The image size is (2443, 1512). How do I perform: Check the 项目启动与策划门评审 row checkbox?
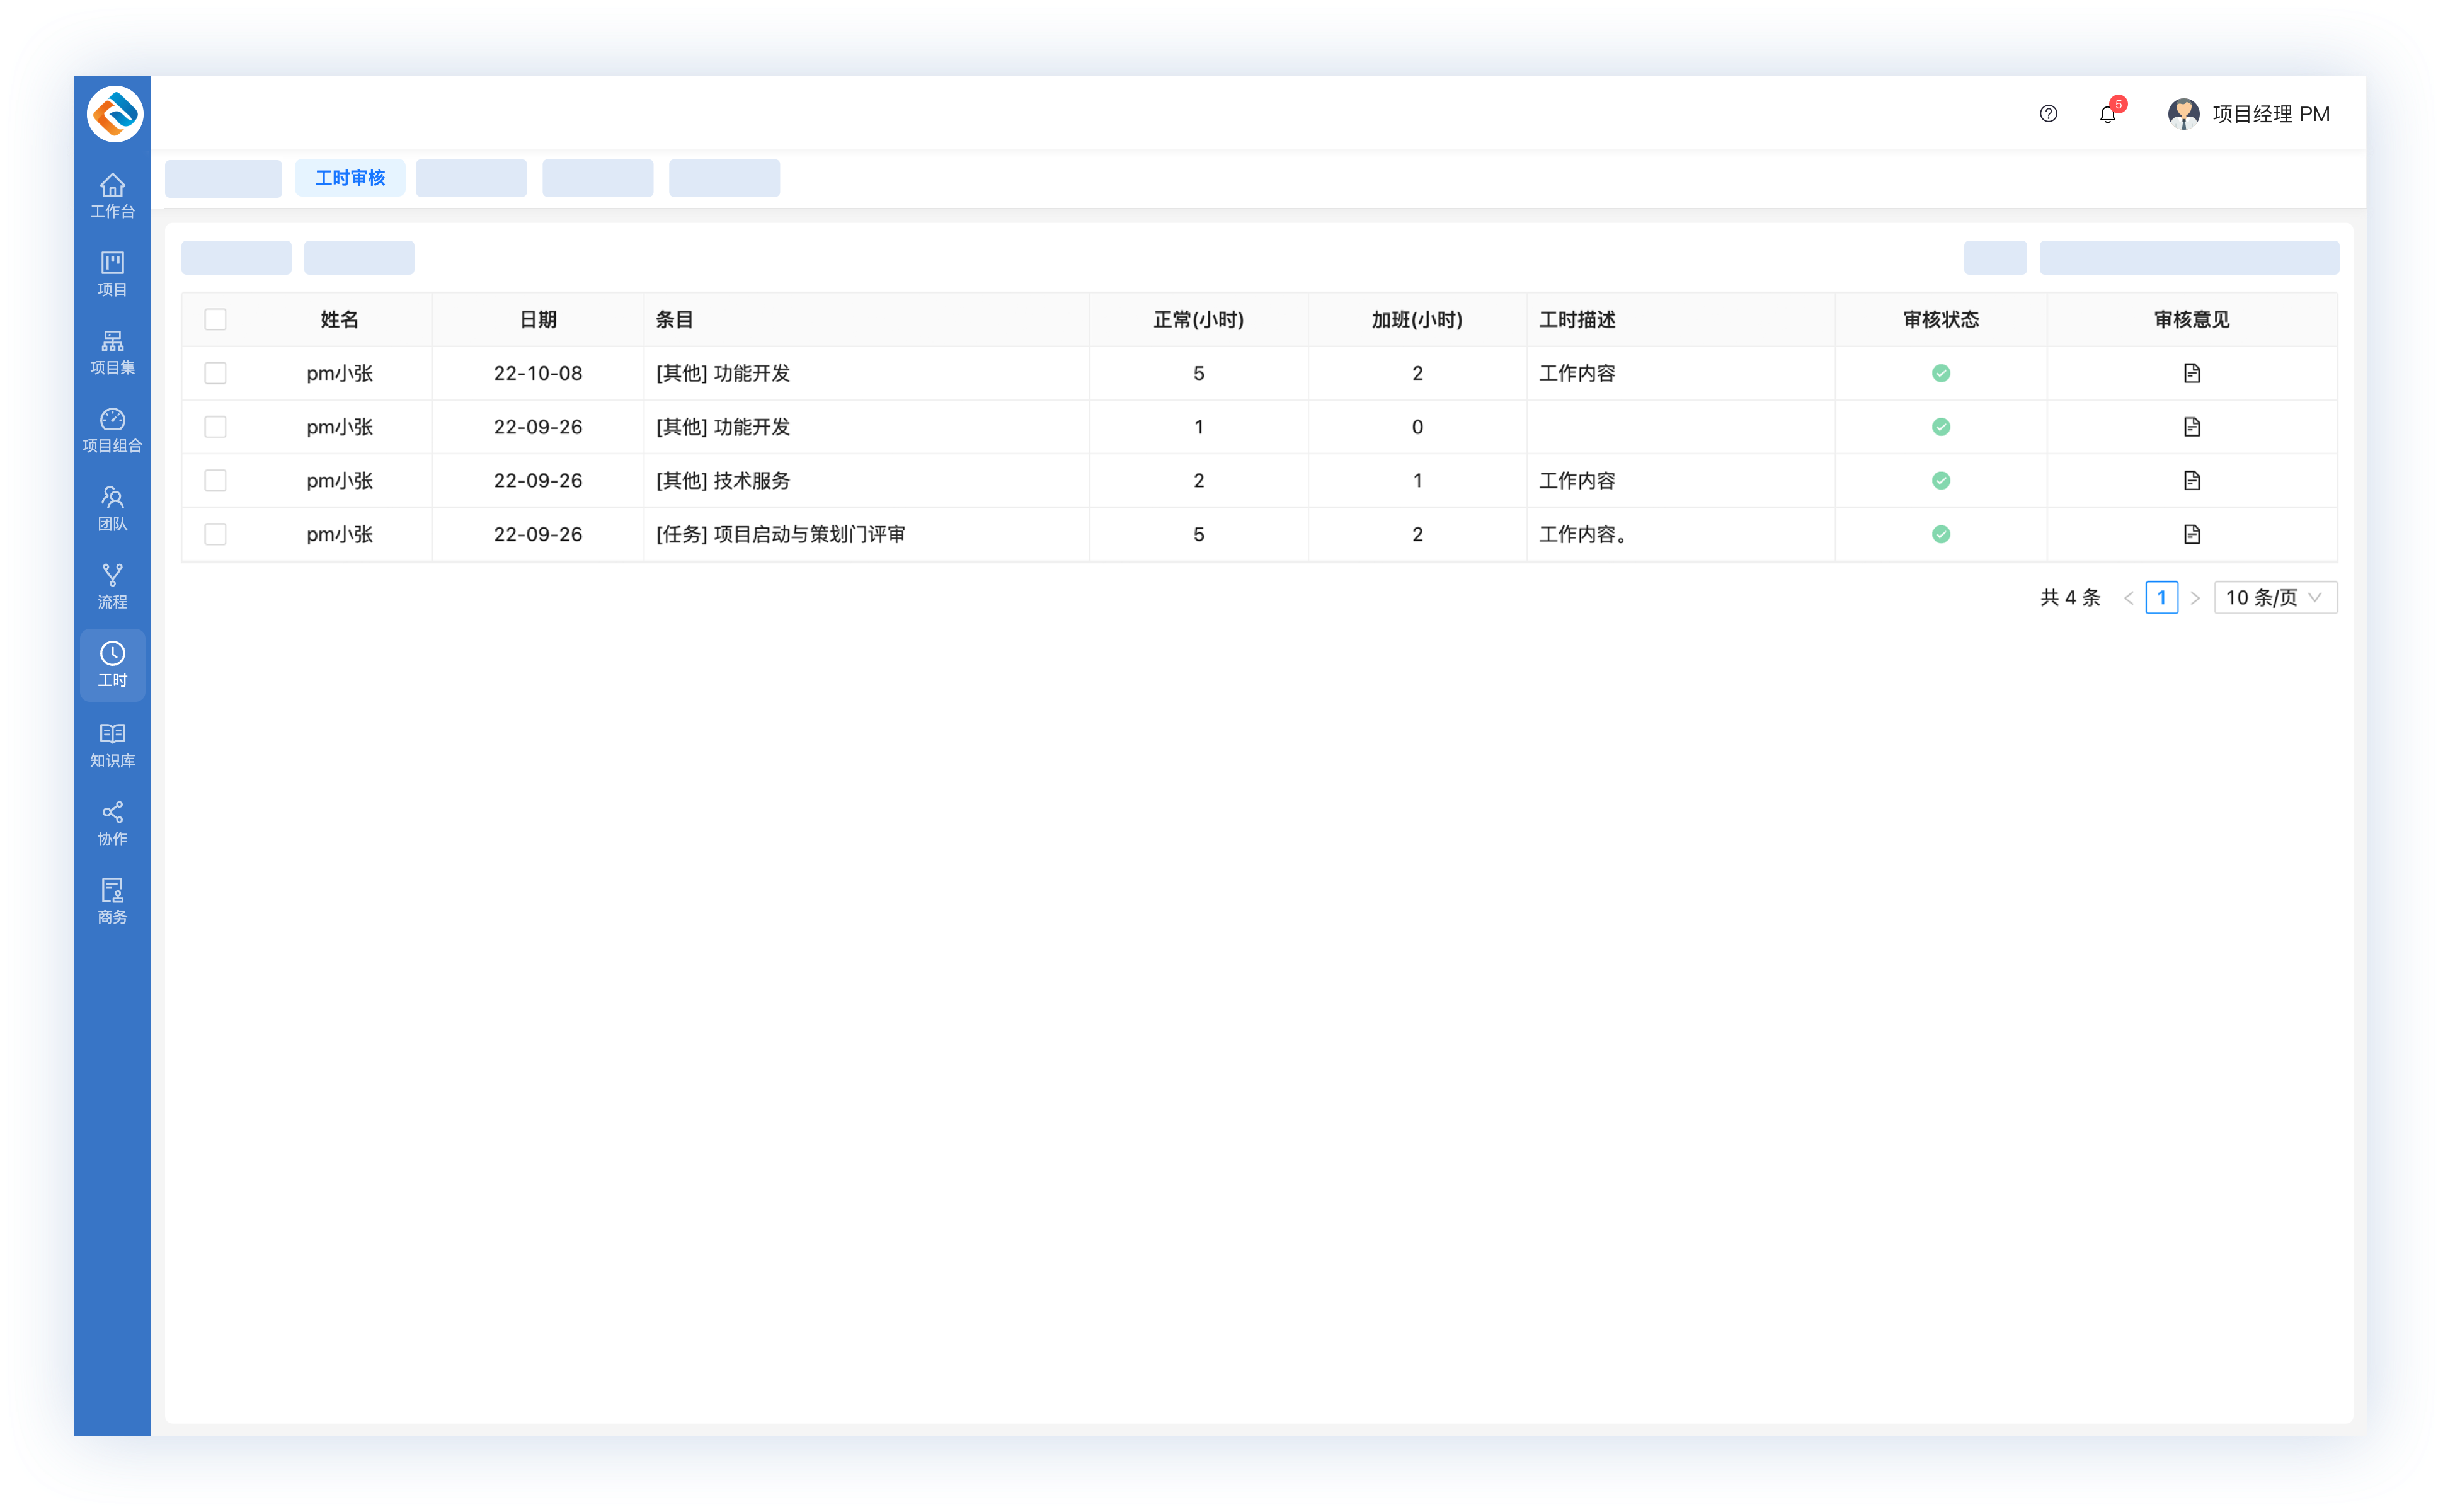point(215,534)
